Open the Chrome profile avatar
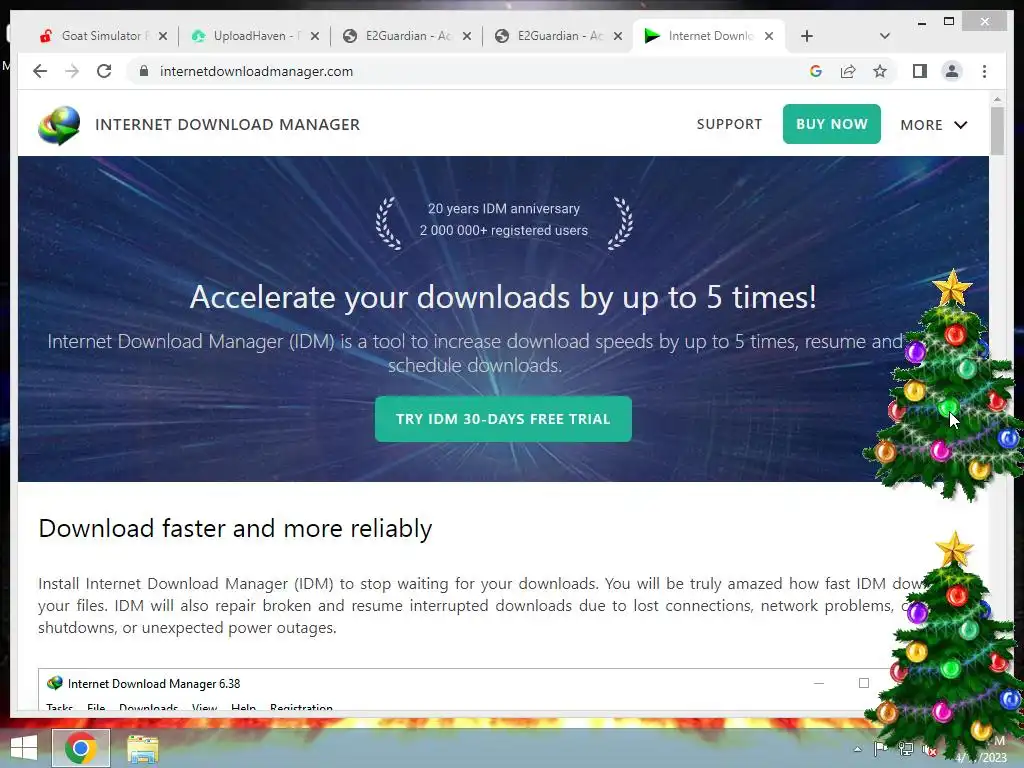The image size is (1024, 768). pos(952,71)
